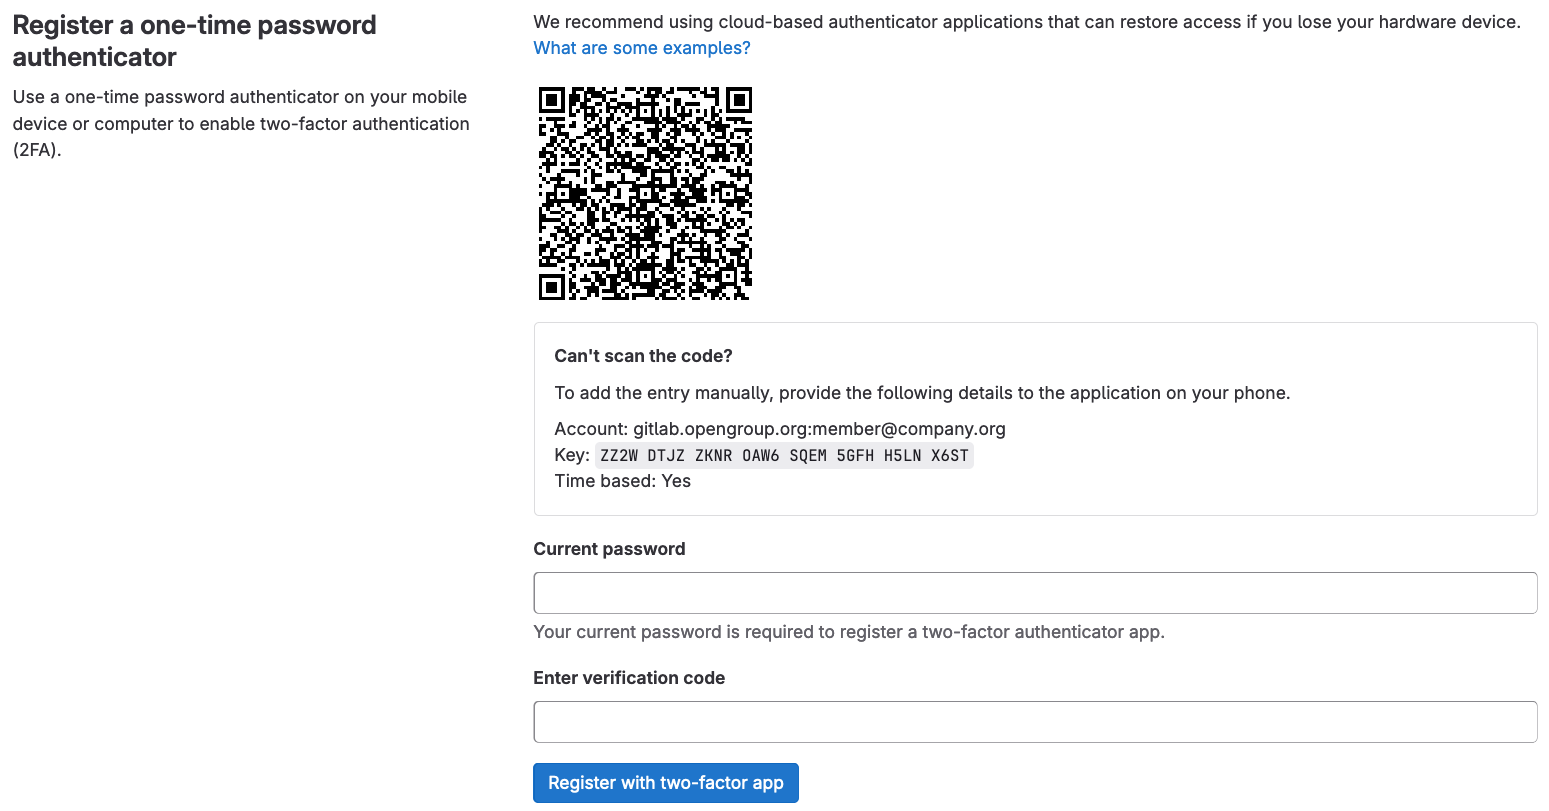This screenshot has width=1549, height=811.
Task: Click the QR code image
Action: (645, 193)
